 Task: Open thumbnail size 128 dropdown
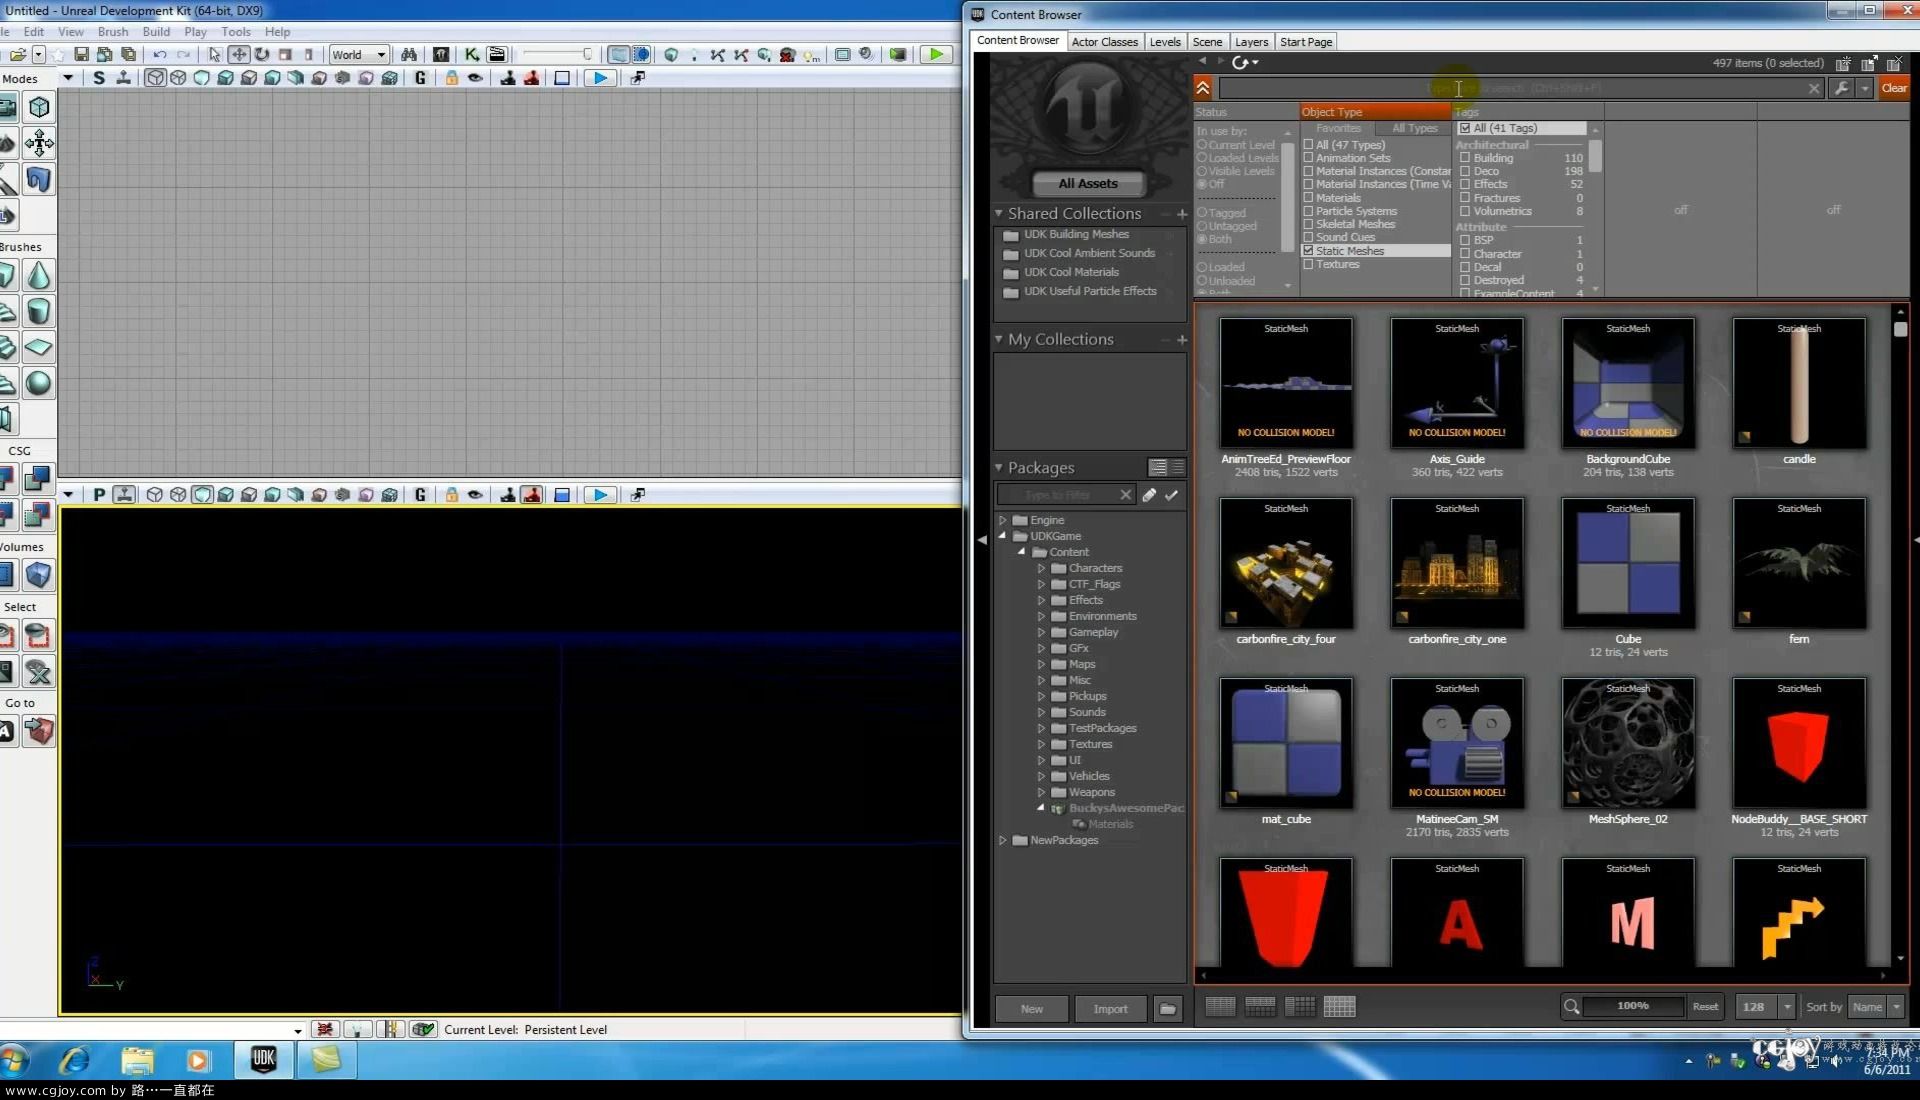[x=1787, y=1007]
